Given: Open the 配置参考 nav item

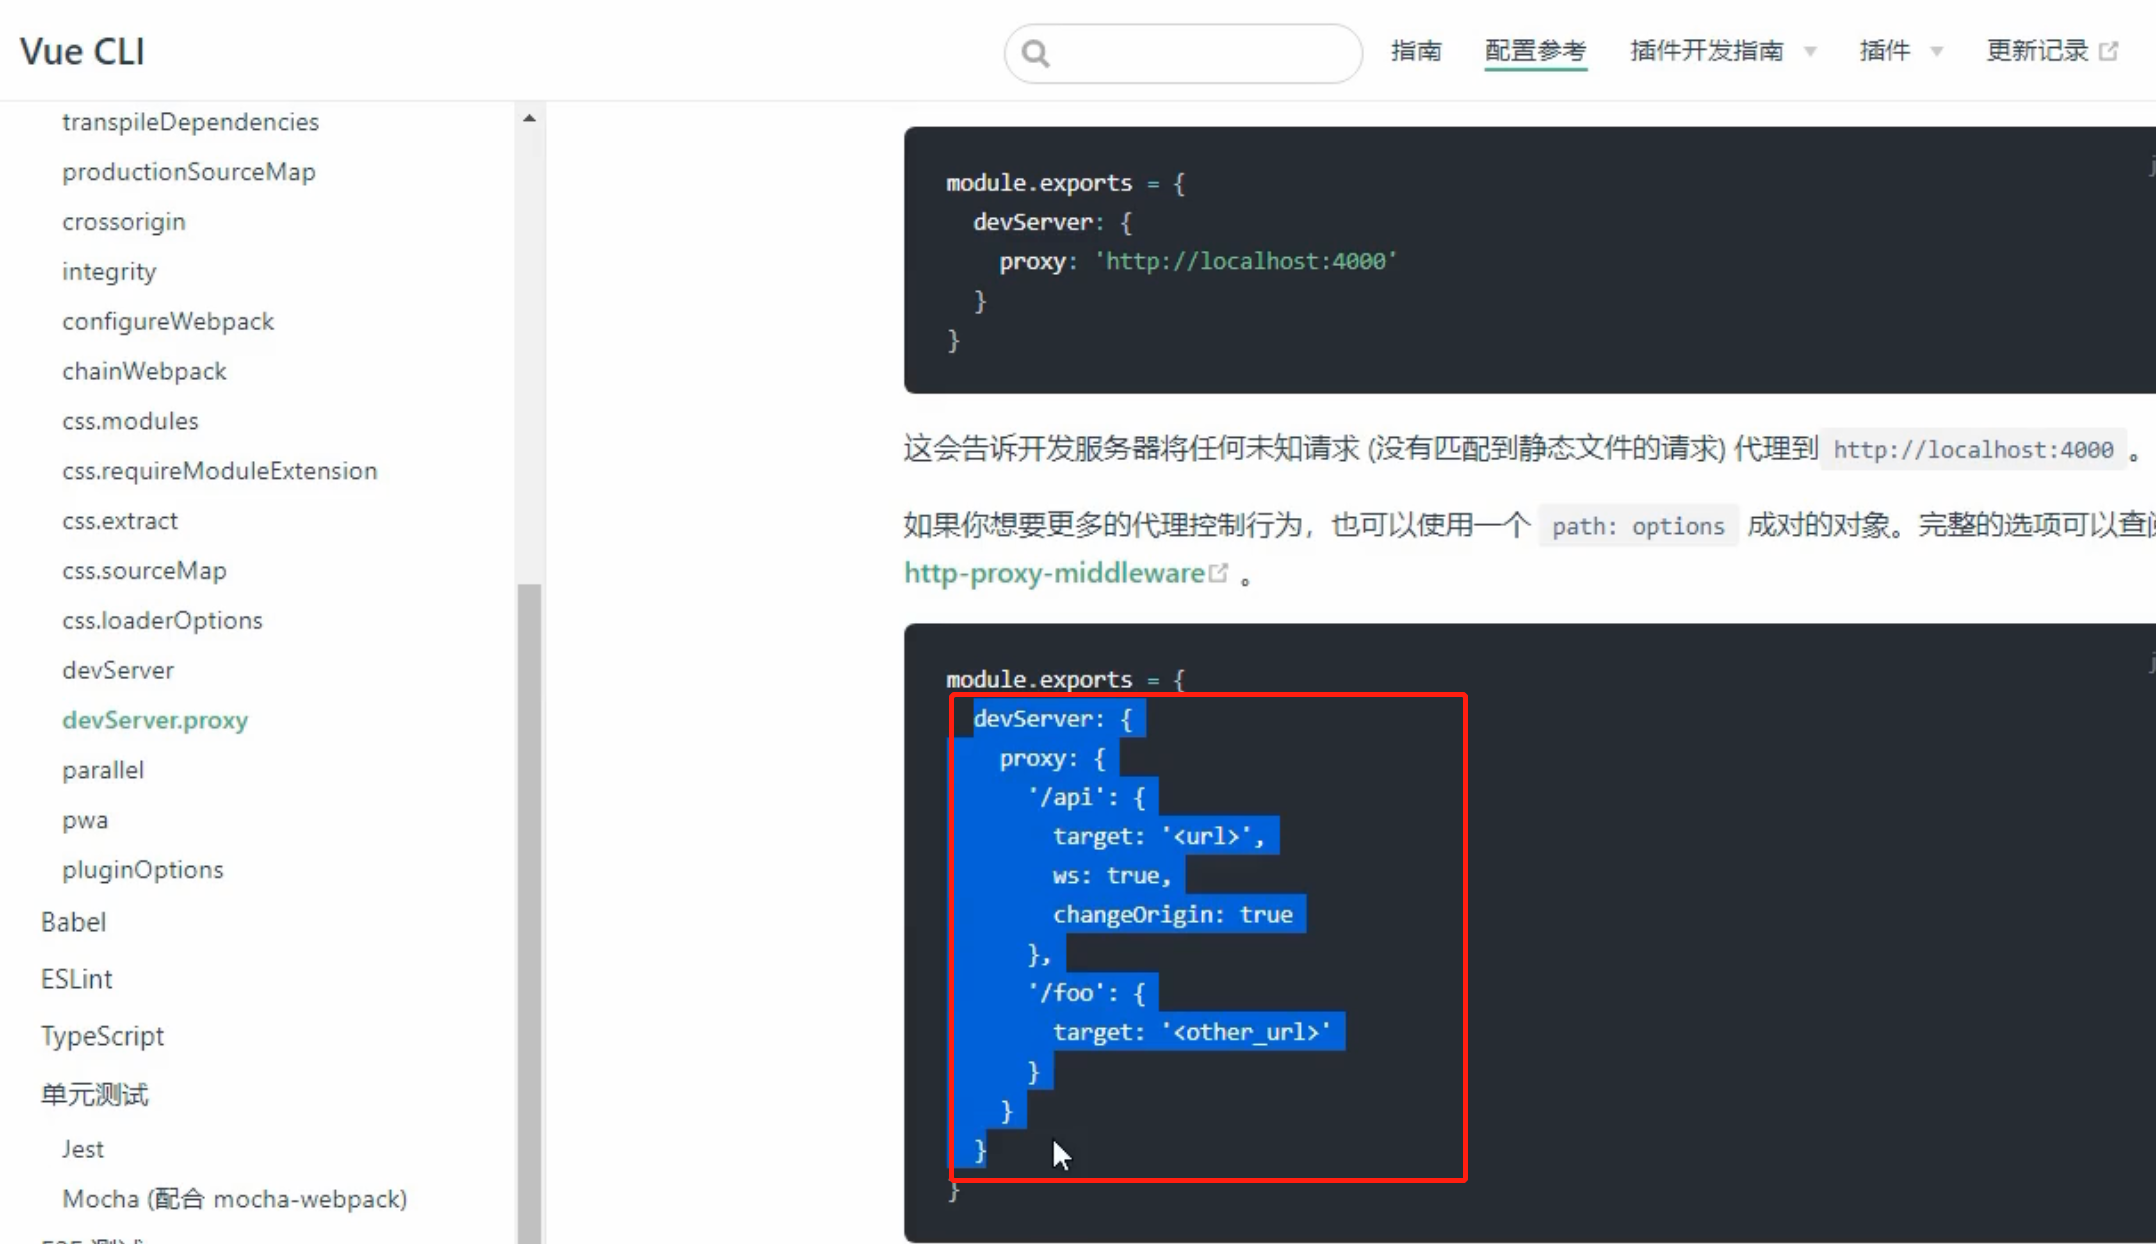Looking at the screenshot, I should point(1535,51).
